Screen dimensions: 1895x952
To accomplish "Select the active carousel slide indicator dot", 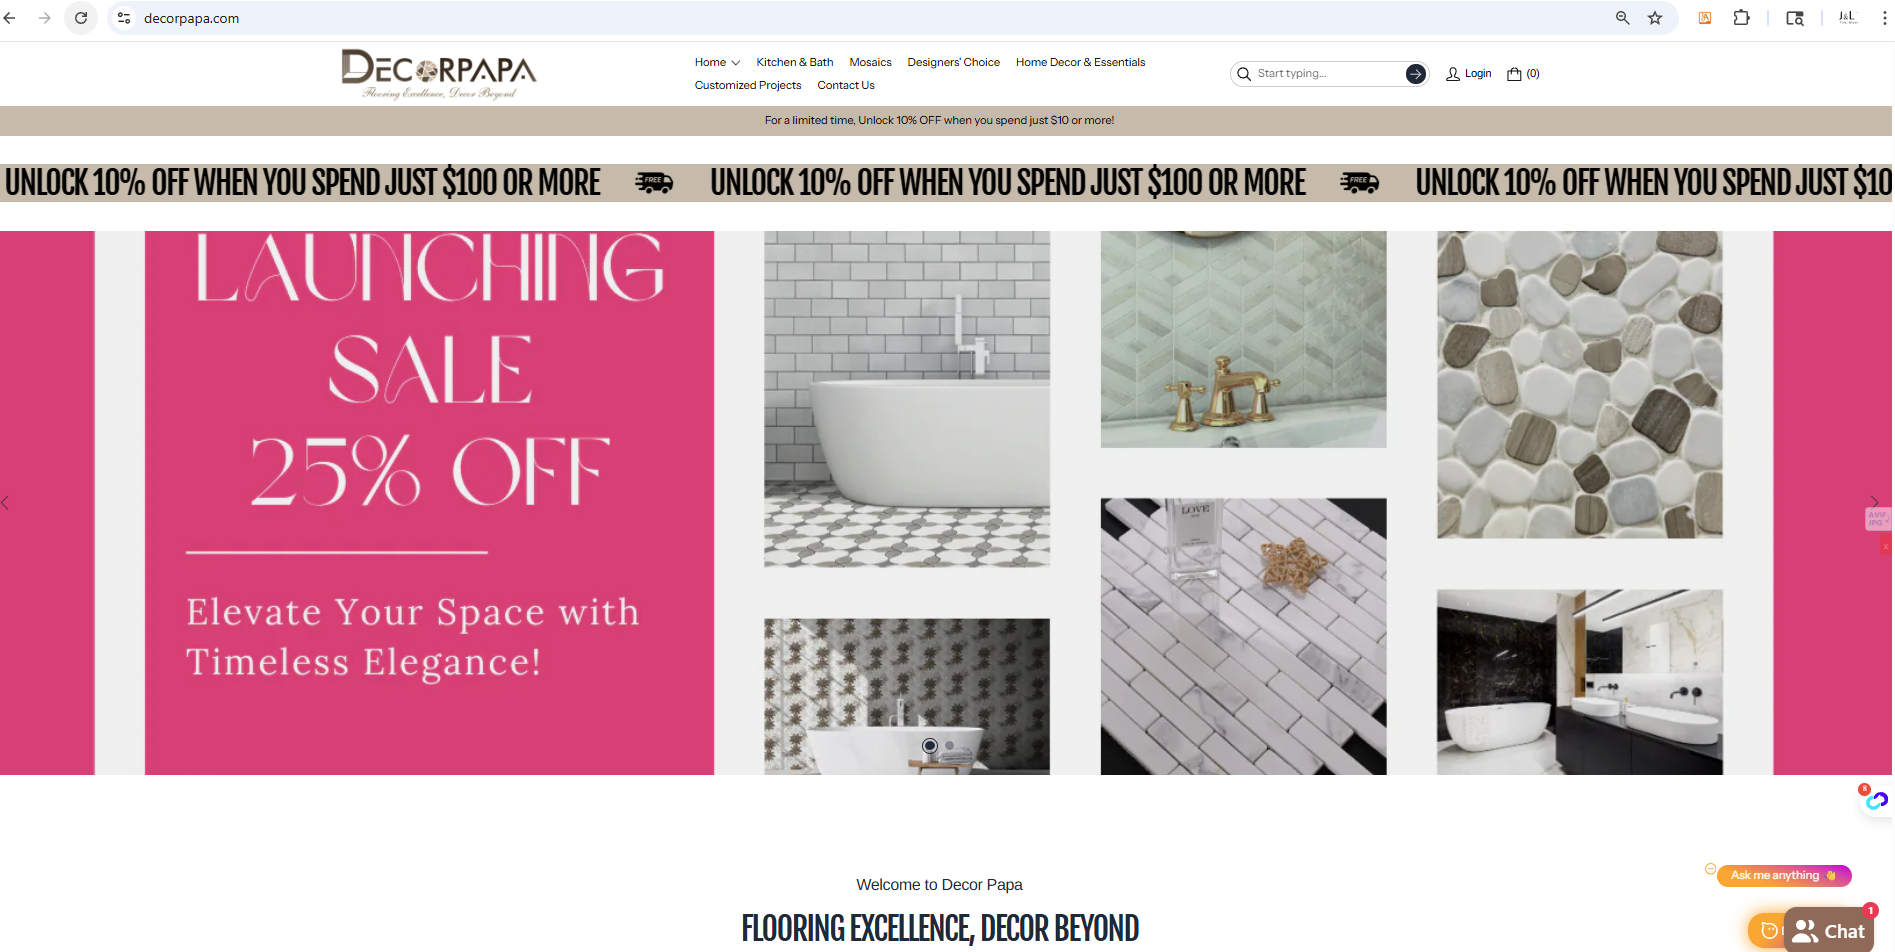I will pos(930,746).
